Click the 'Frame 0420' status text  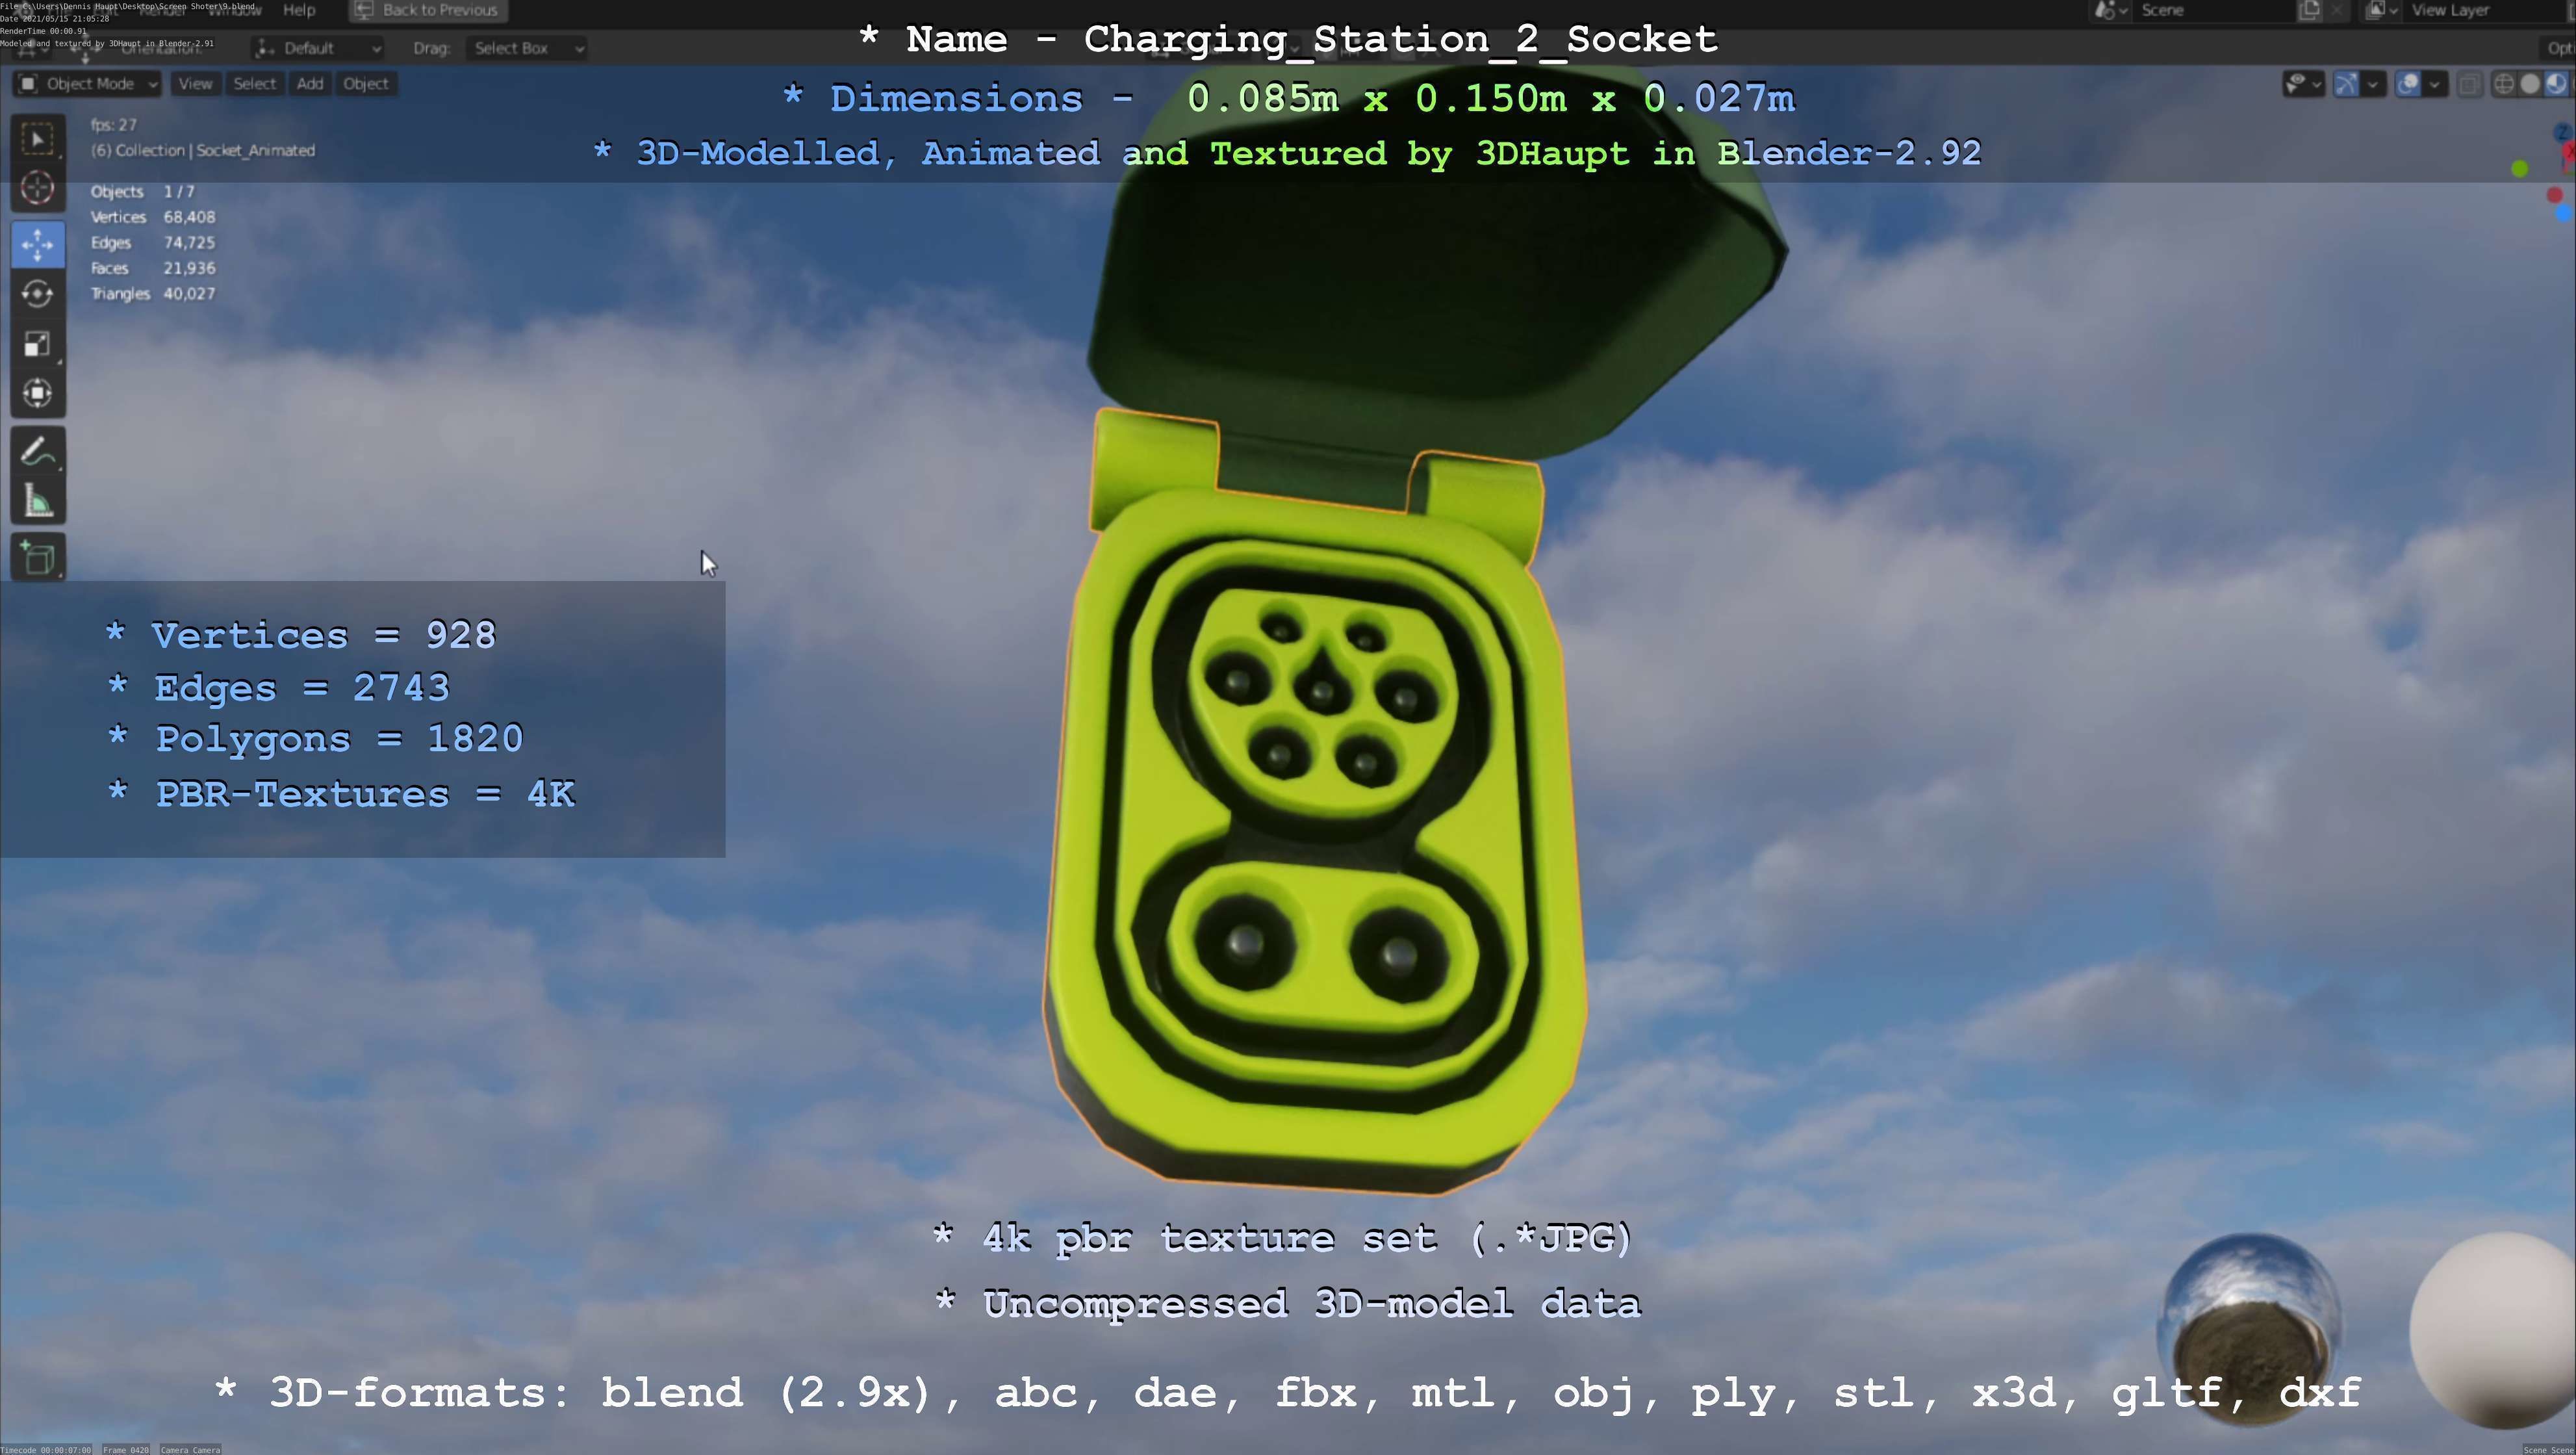click(x=126, y=1449)
